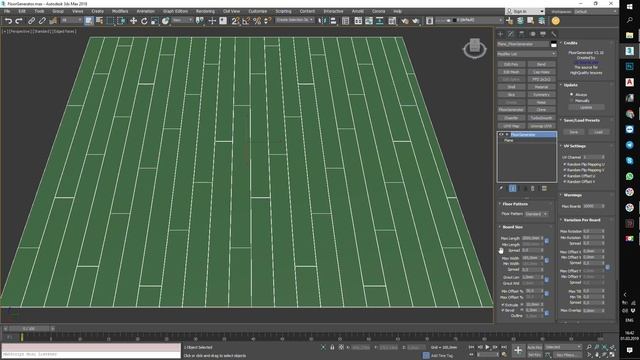Open the Rendering menu
Viewport: 640px width, 360px height.
tap(205, 11)
